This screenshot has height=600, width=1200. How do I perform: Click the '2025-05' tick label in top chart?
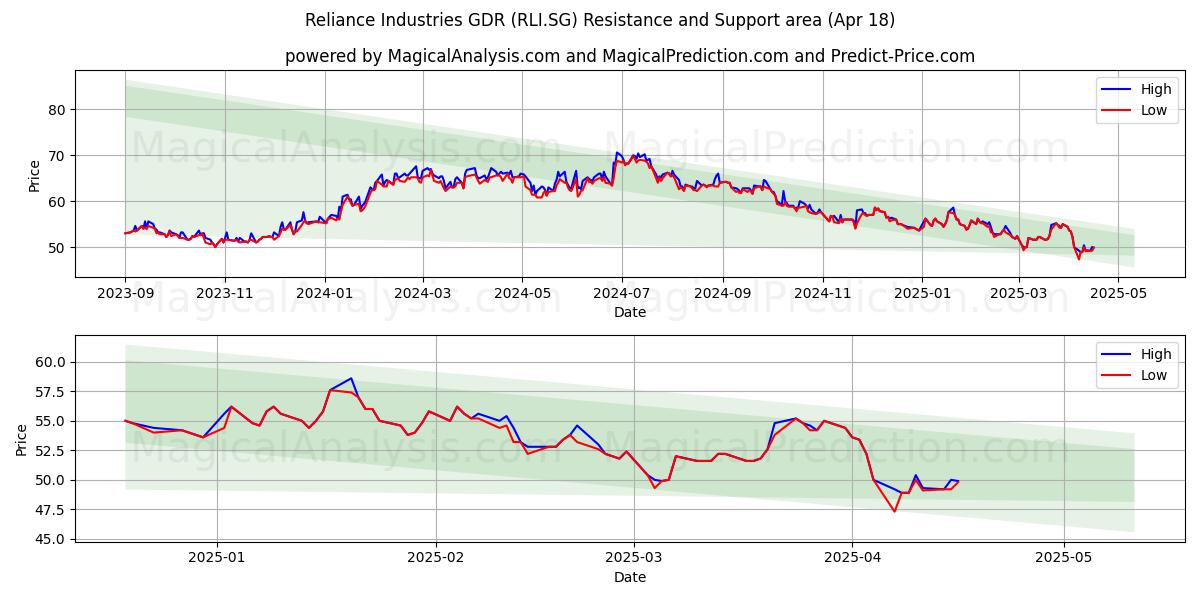pos(1118,296)
